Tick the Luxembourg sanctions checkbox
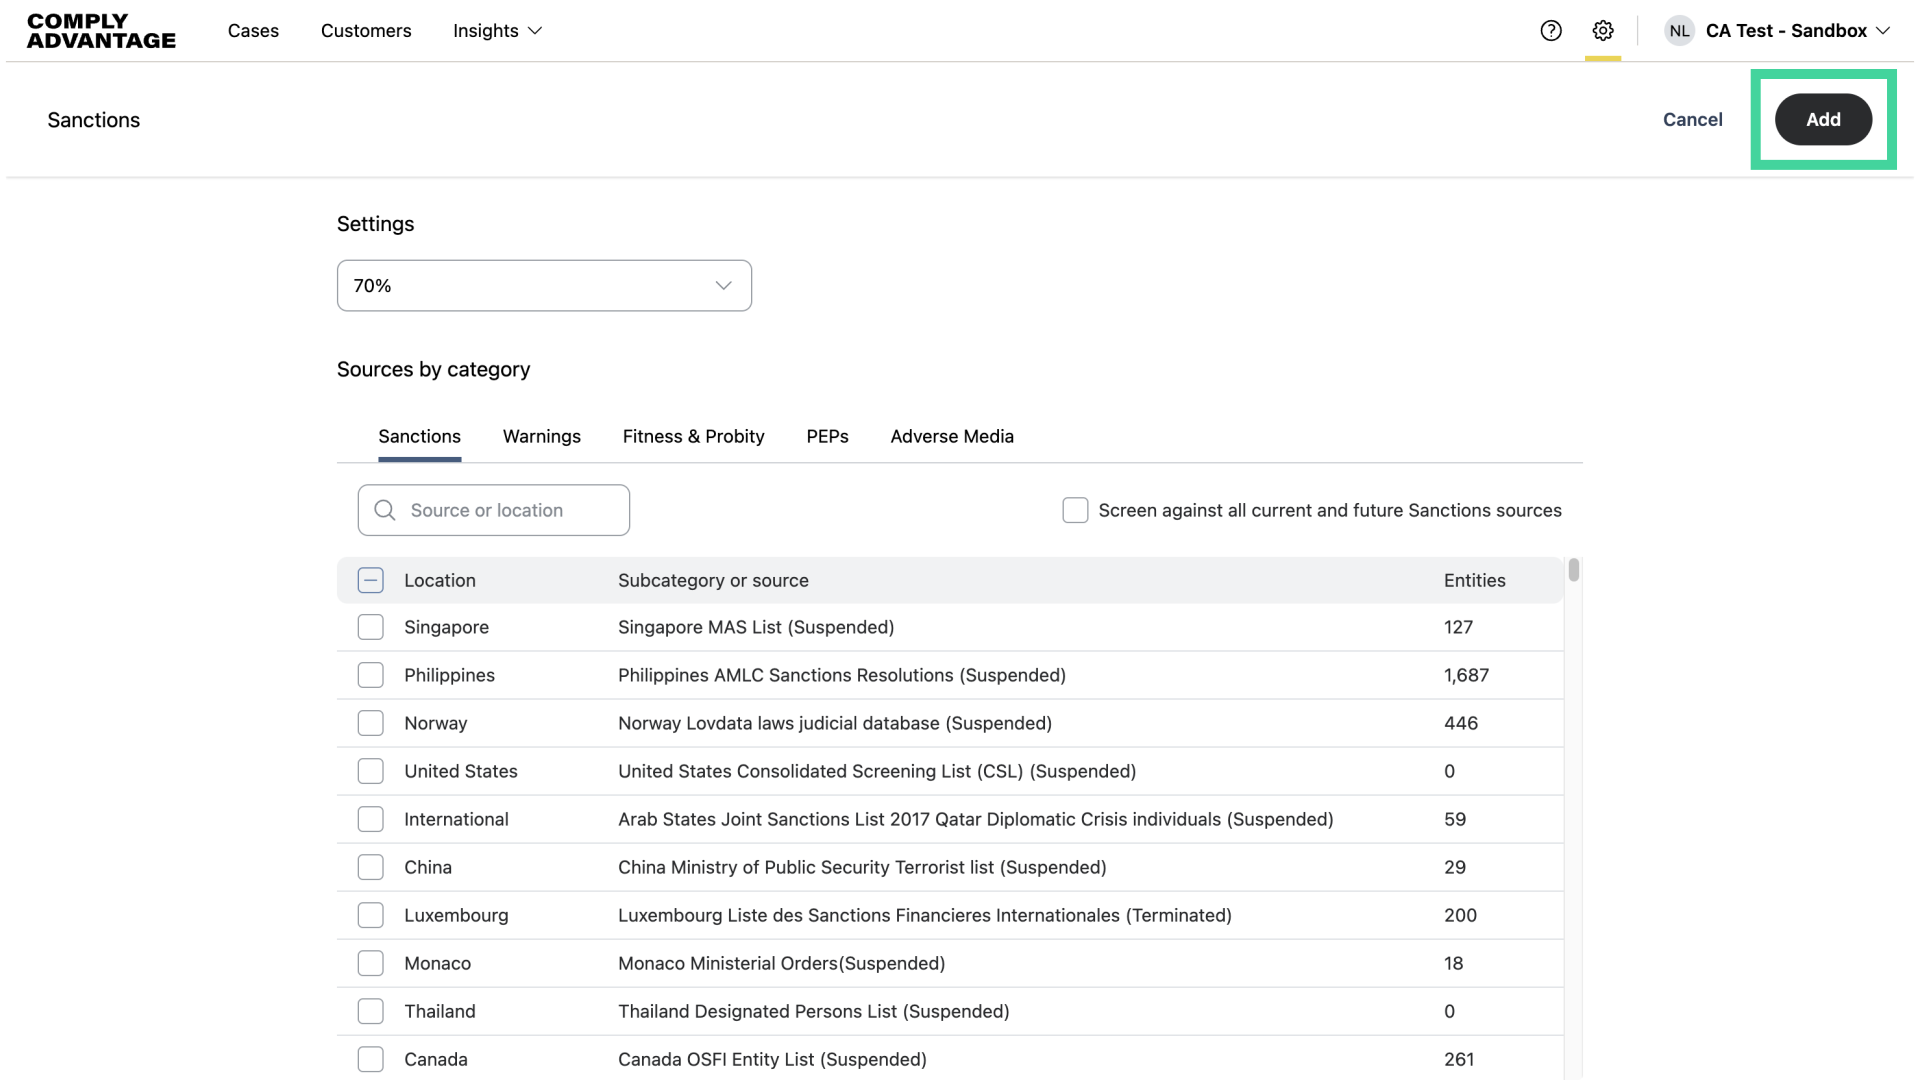 point(371,915)
